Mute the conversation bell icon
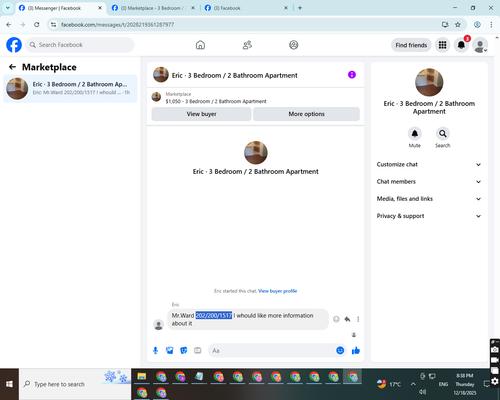 pyautogui.click(x=415, y=134)
